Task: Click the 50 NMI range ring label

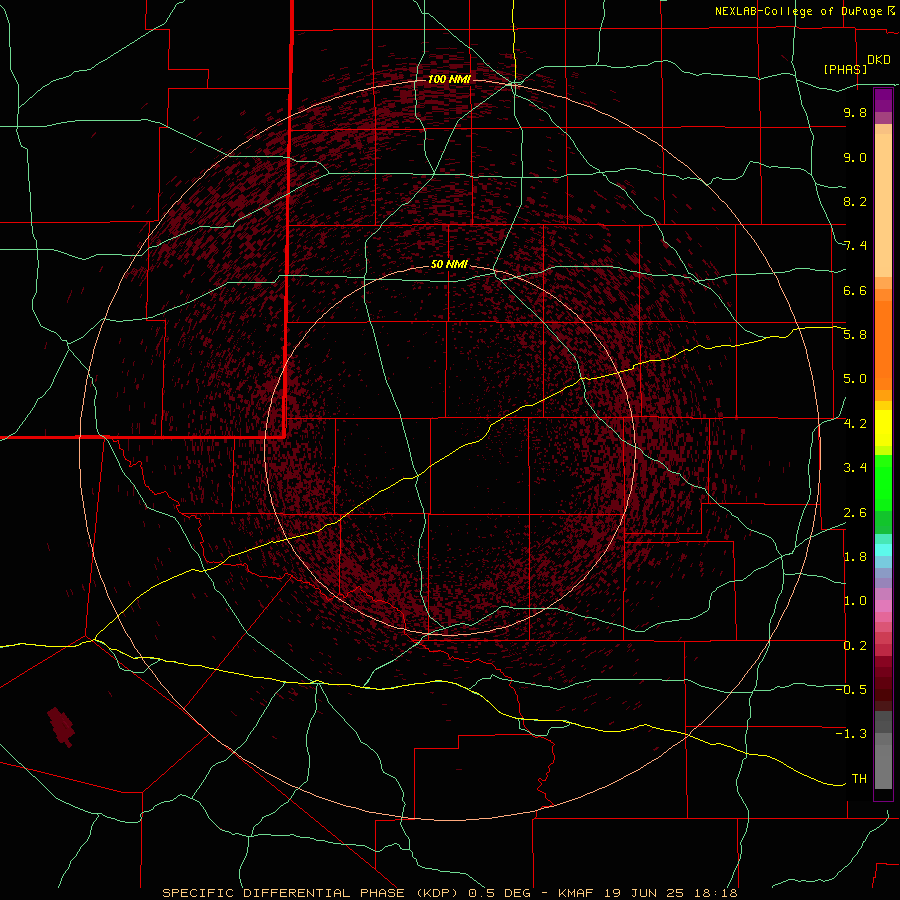Action: point(449,264)
